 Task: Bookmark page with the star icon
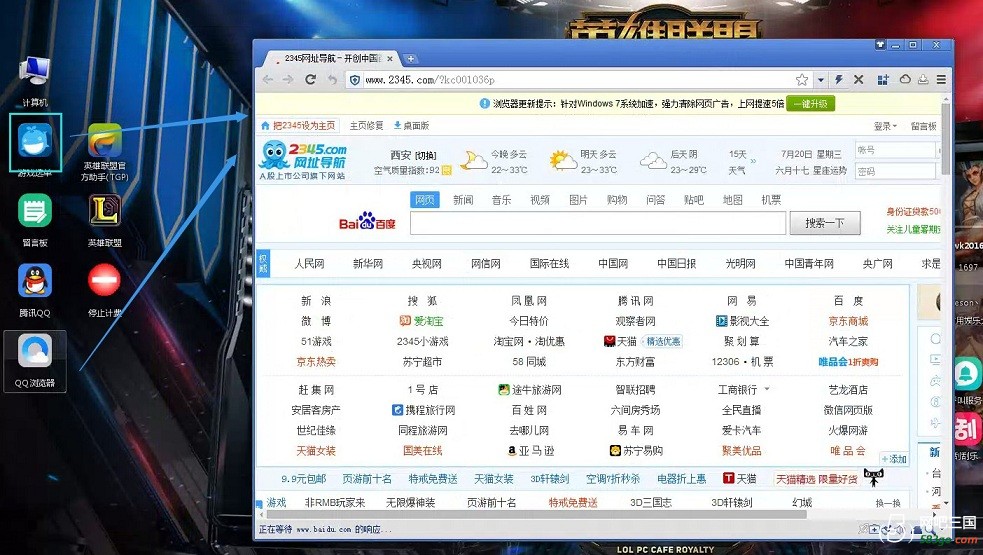(802, 80)
